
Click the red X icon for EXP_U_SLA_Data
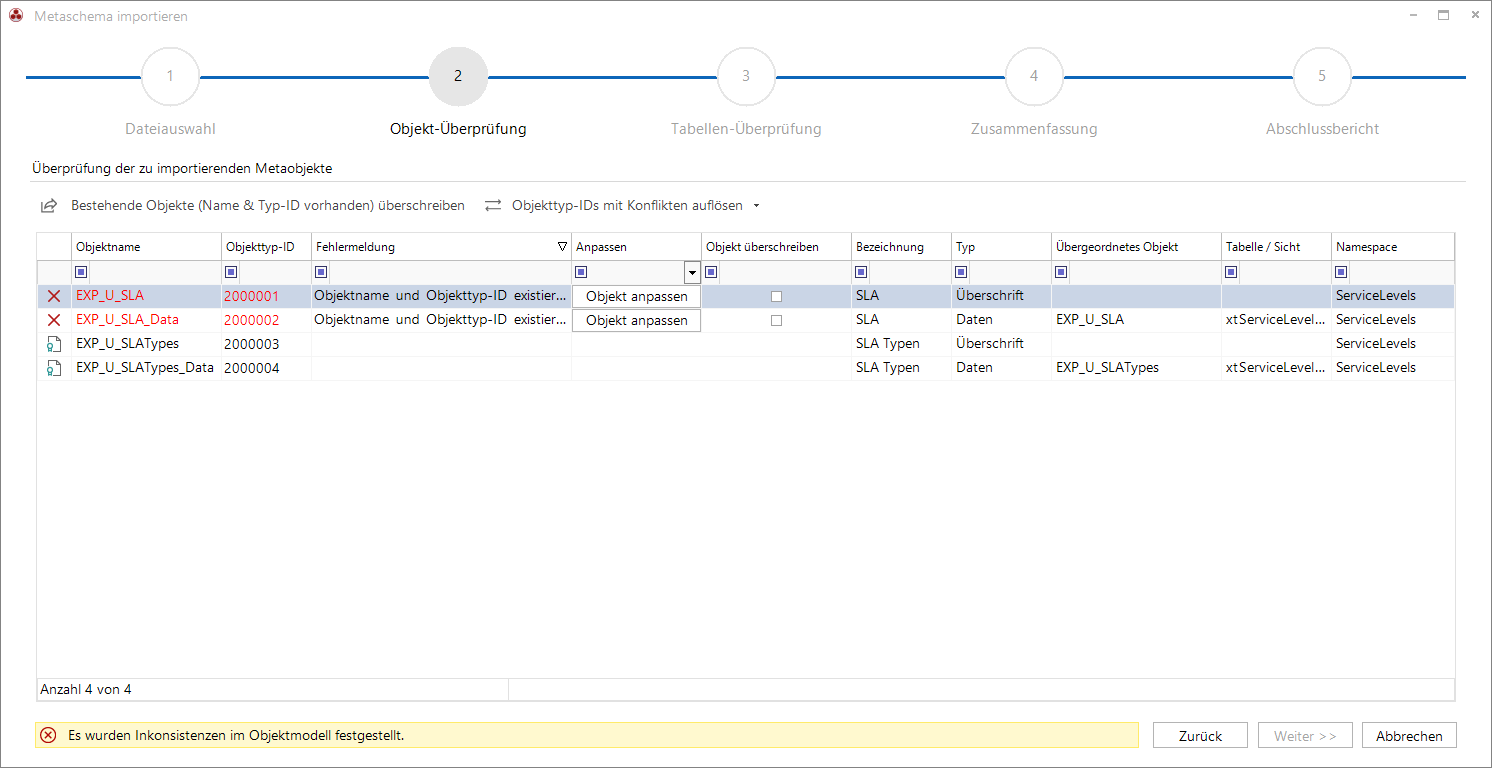(x=54, y=320)
